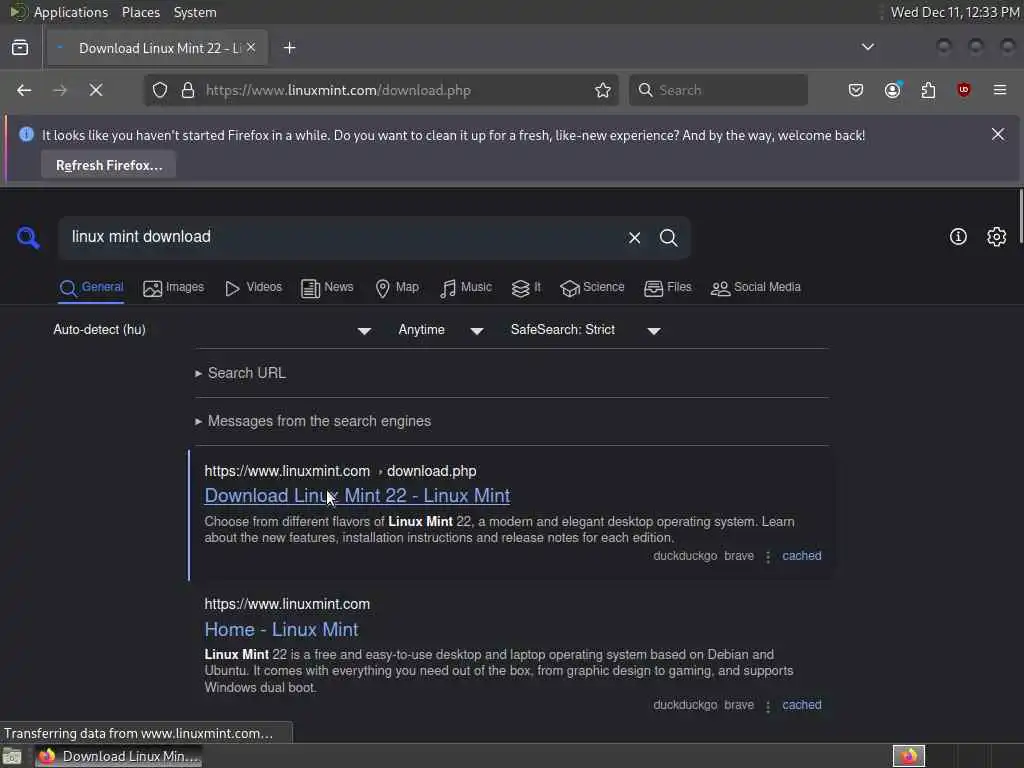Open the System menu
1024x768 pixels.
(195, 12)
